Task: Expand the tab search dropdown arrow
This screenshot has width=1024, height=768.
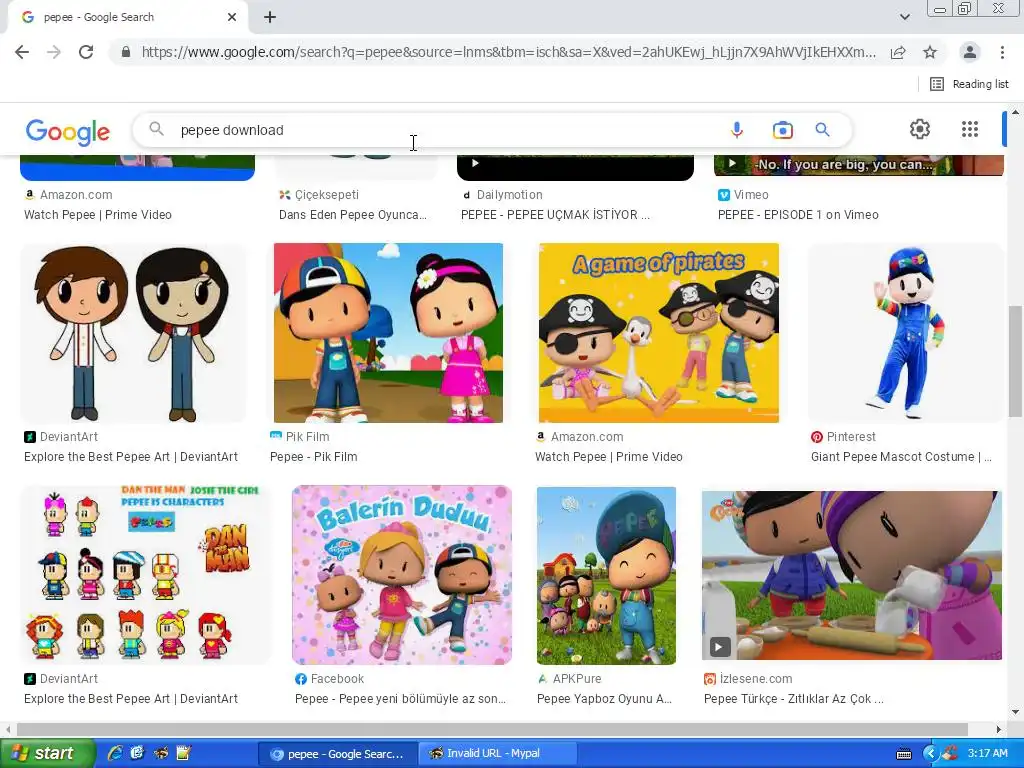Action: click(x=904, y=17)
